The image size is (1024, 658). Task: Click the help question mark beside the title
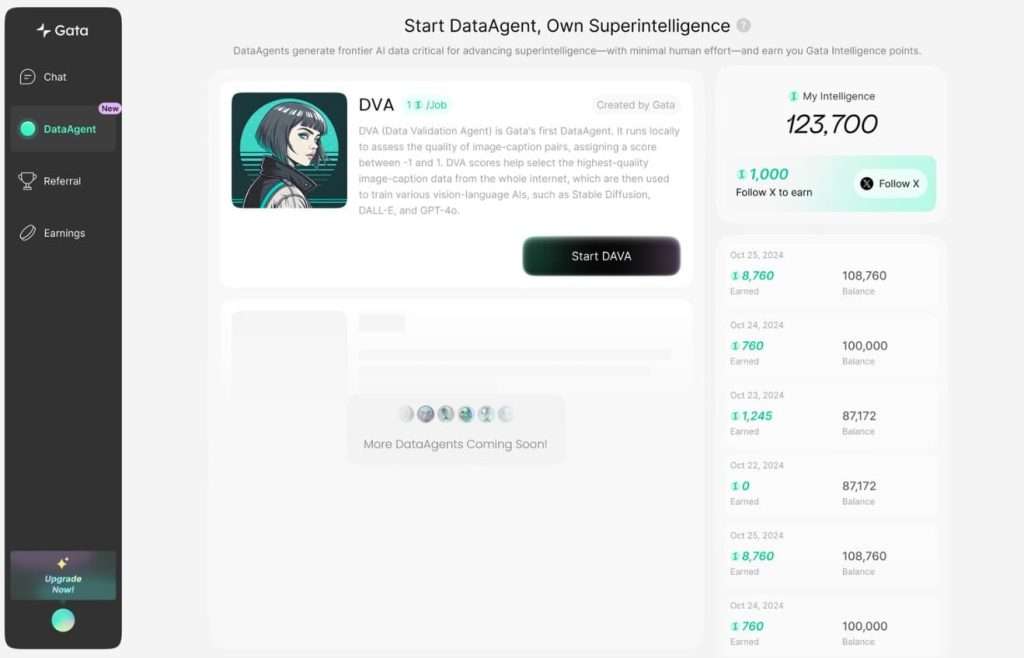[x=744, y=25]
